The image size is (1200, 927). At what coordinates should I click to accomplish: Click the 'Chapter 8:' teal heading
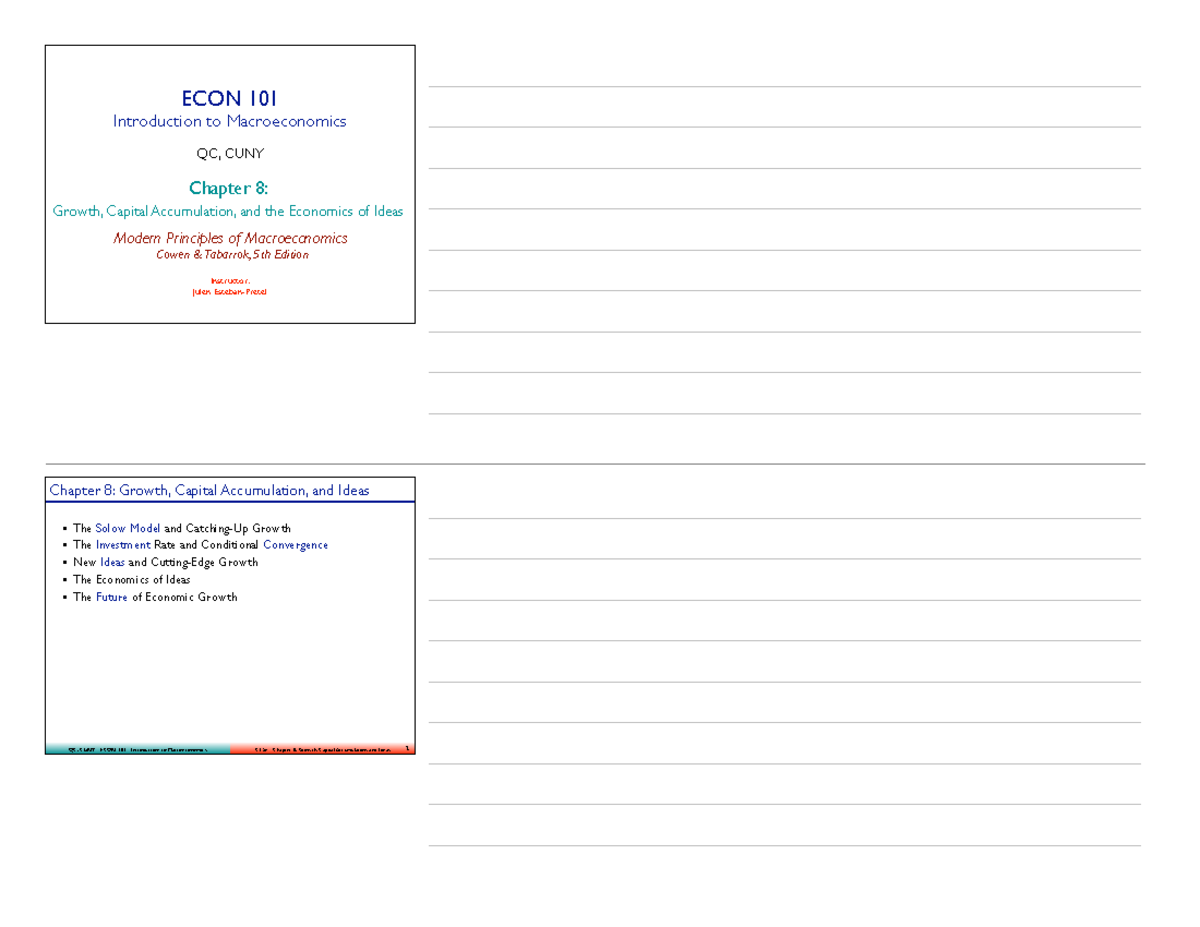[x=229, y=188]
